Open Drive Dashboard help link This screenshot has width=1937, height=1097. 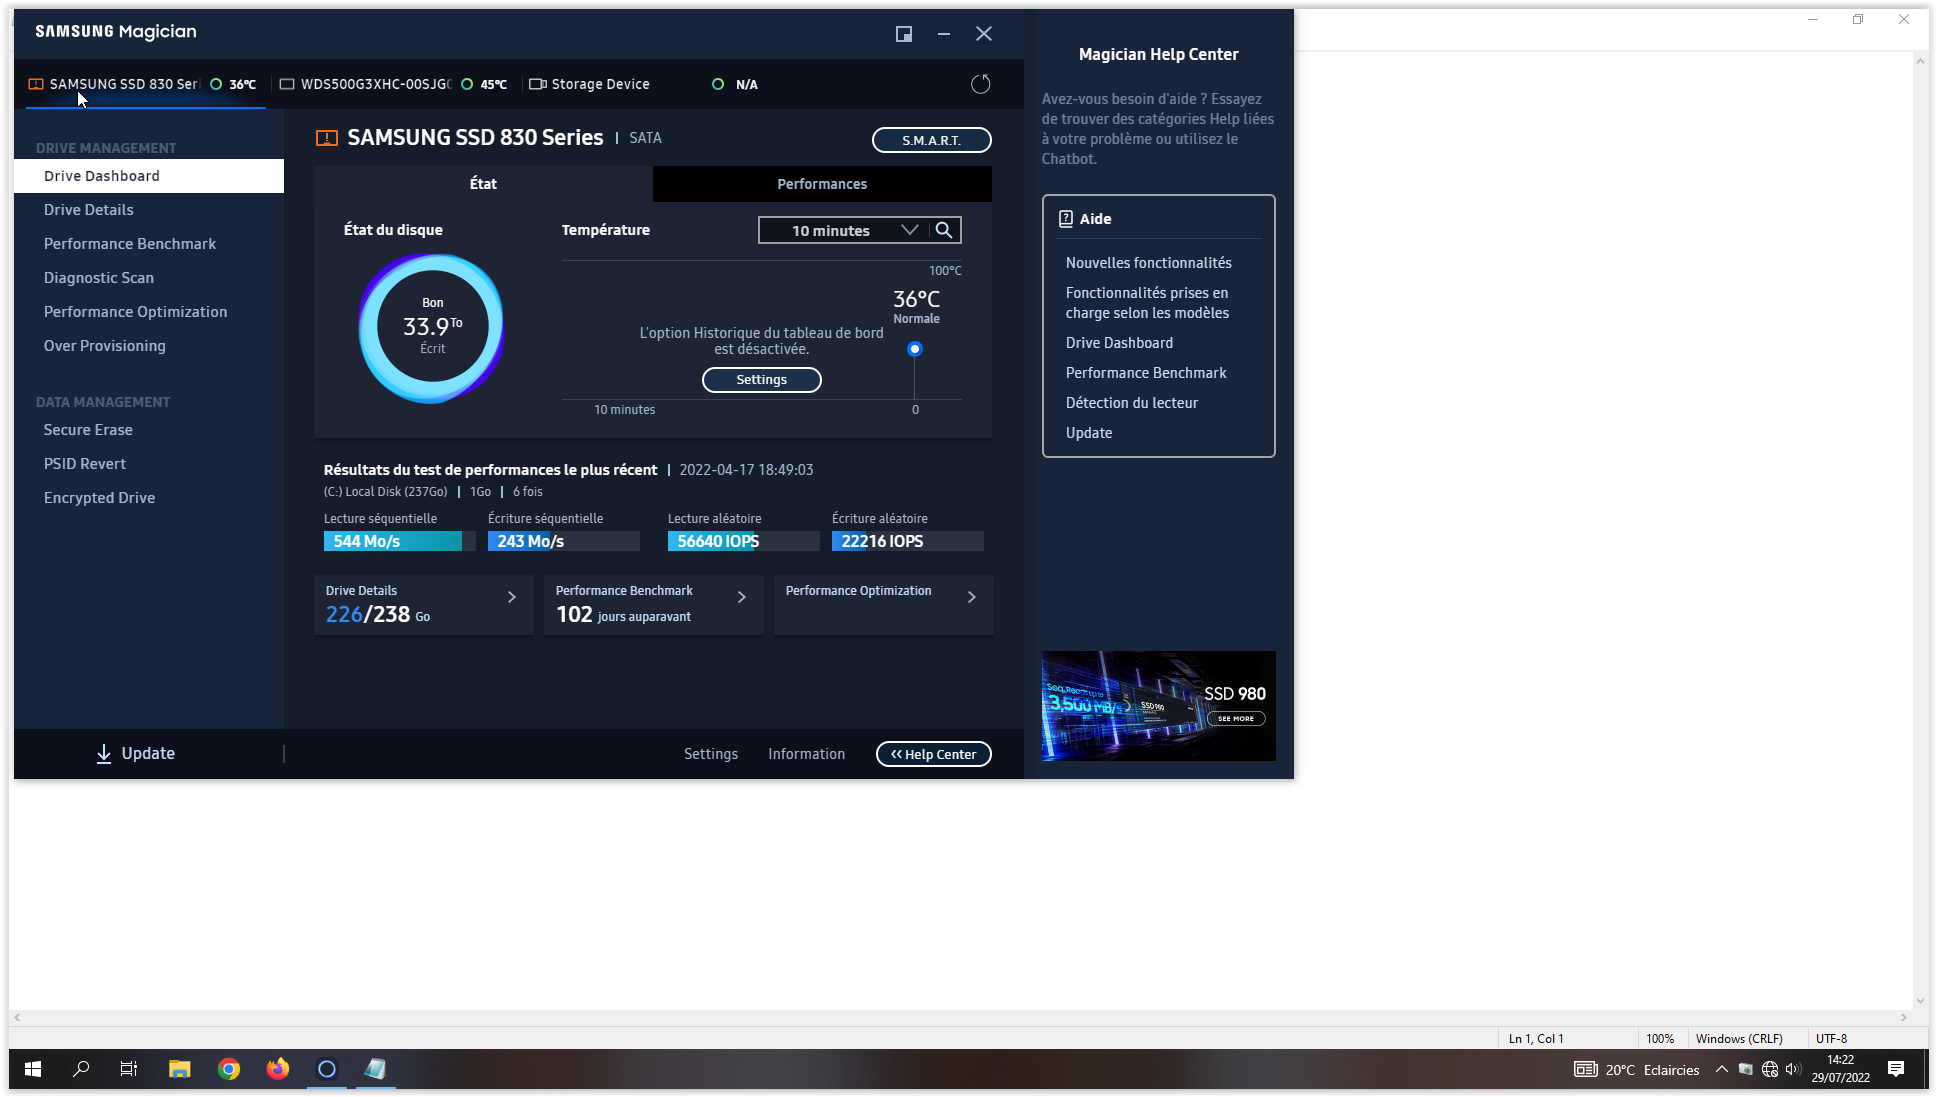pyautogui.click(x=1119, y=343)
